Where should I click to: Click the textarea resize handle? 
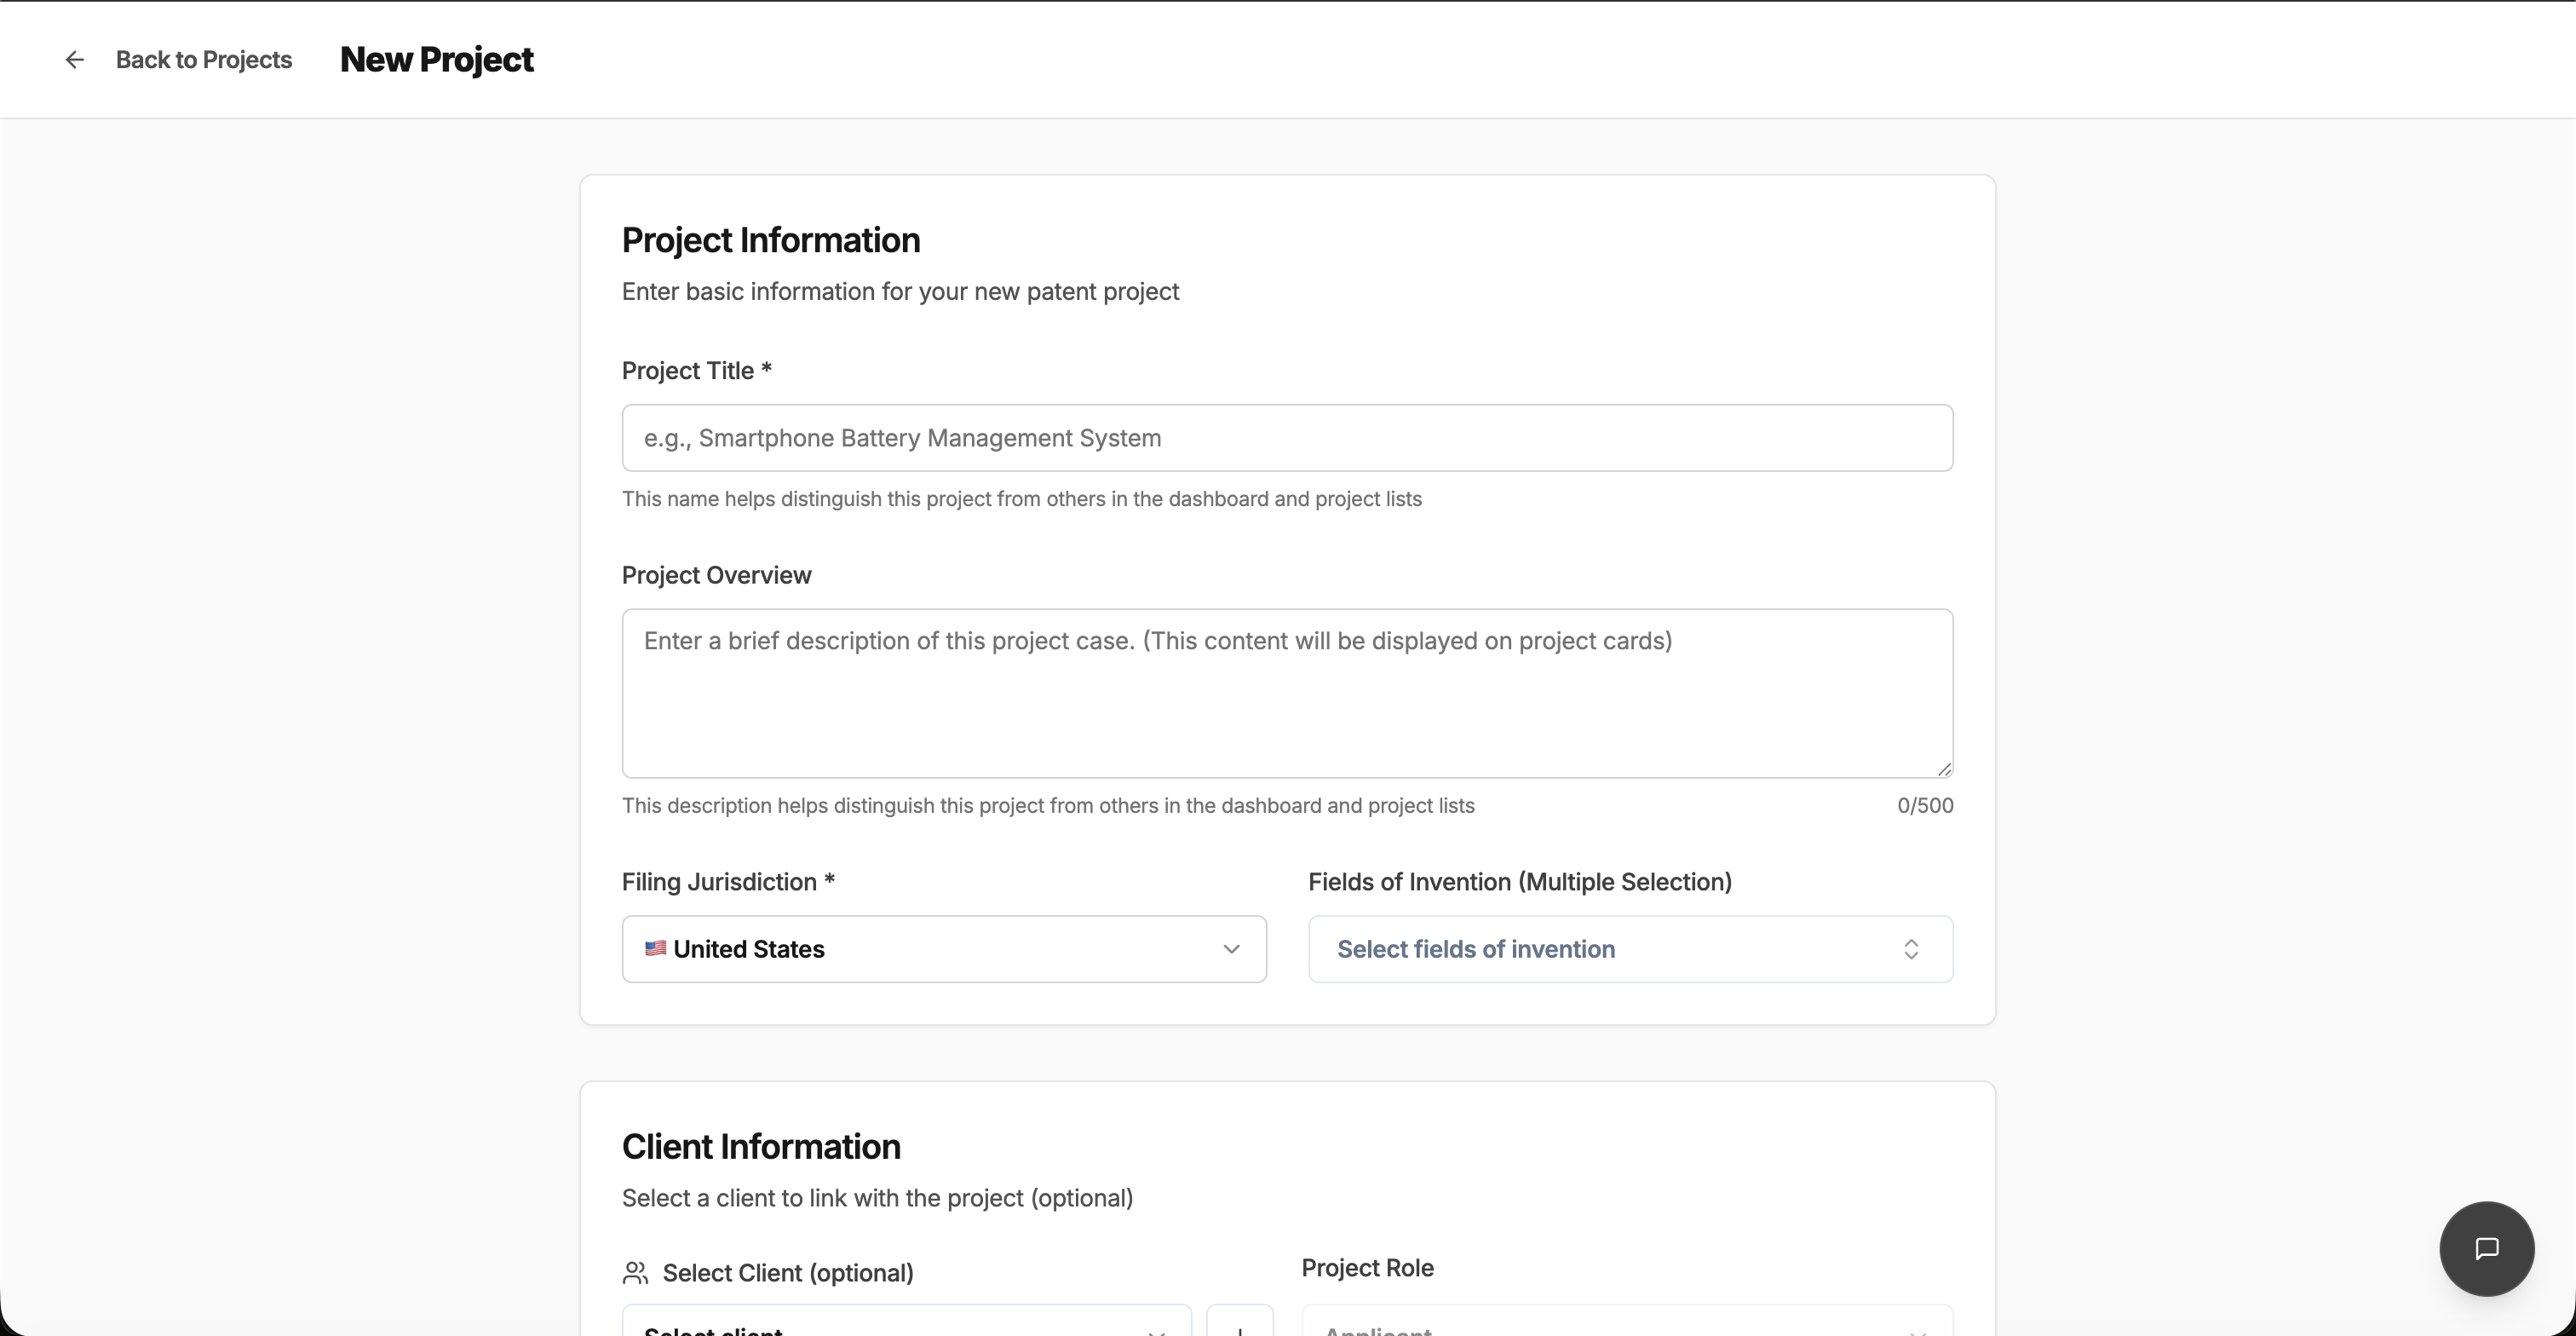pyautogui.click(x=1944, y=769)
